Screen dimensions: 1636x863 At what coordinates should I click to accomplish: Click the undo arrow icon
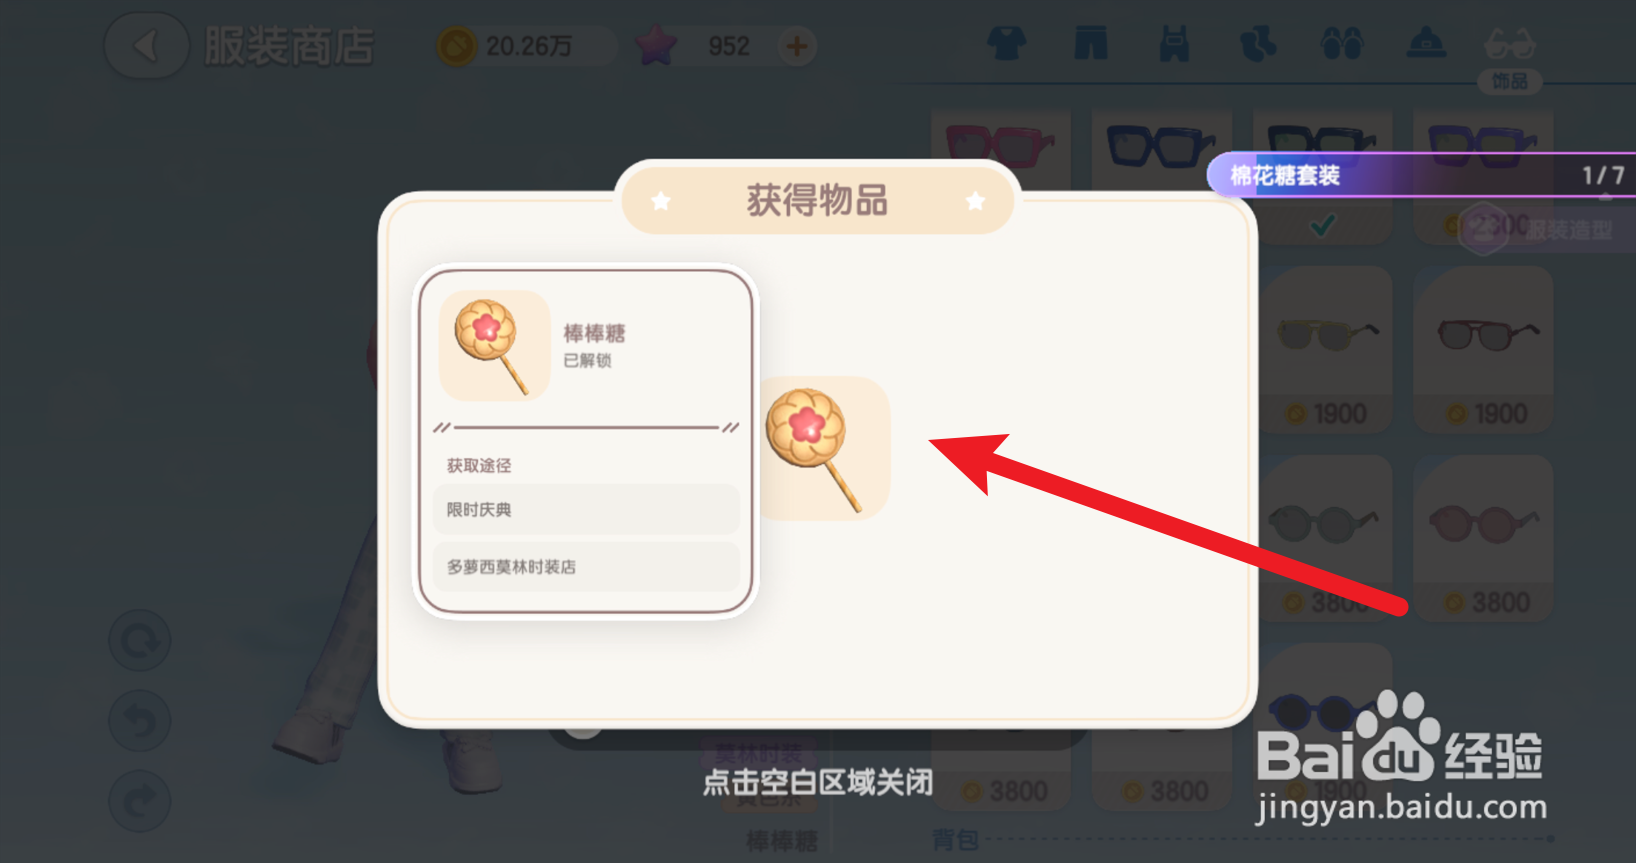[140, 721]
